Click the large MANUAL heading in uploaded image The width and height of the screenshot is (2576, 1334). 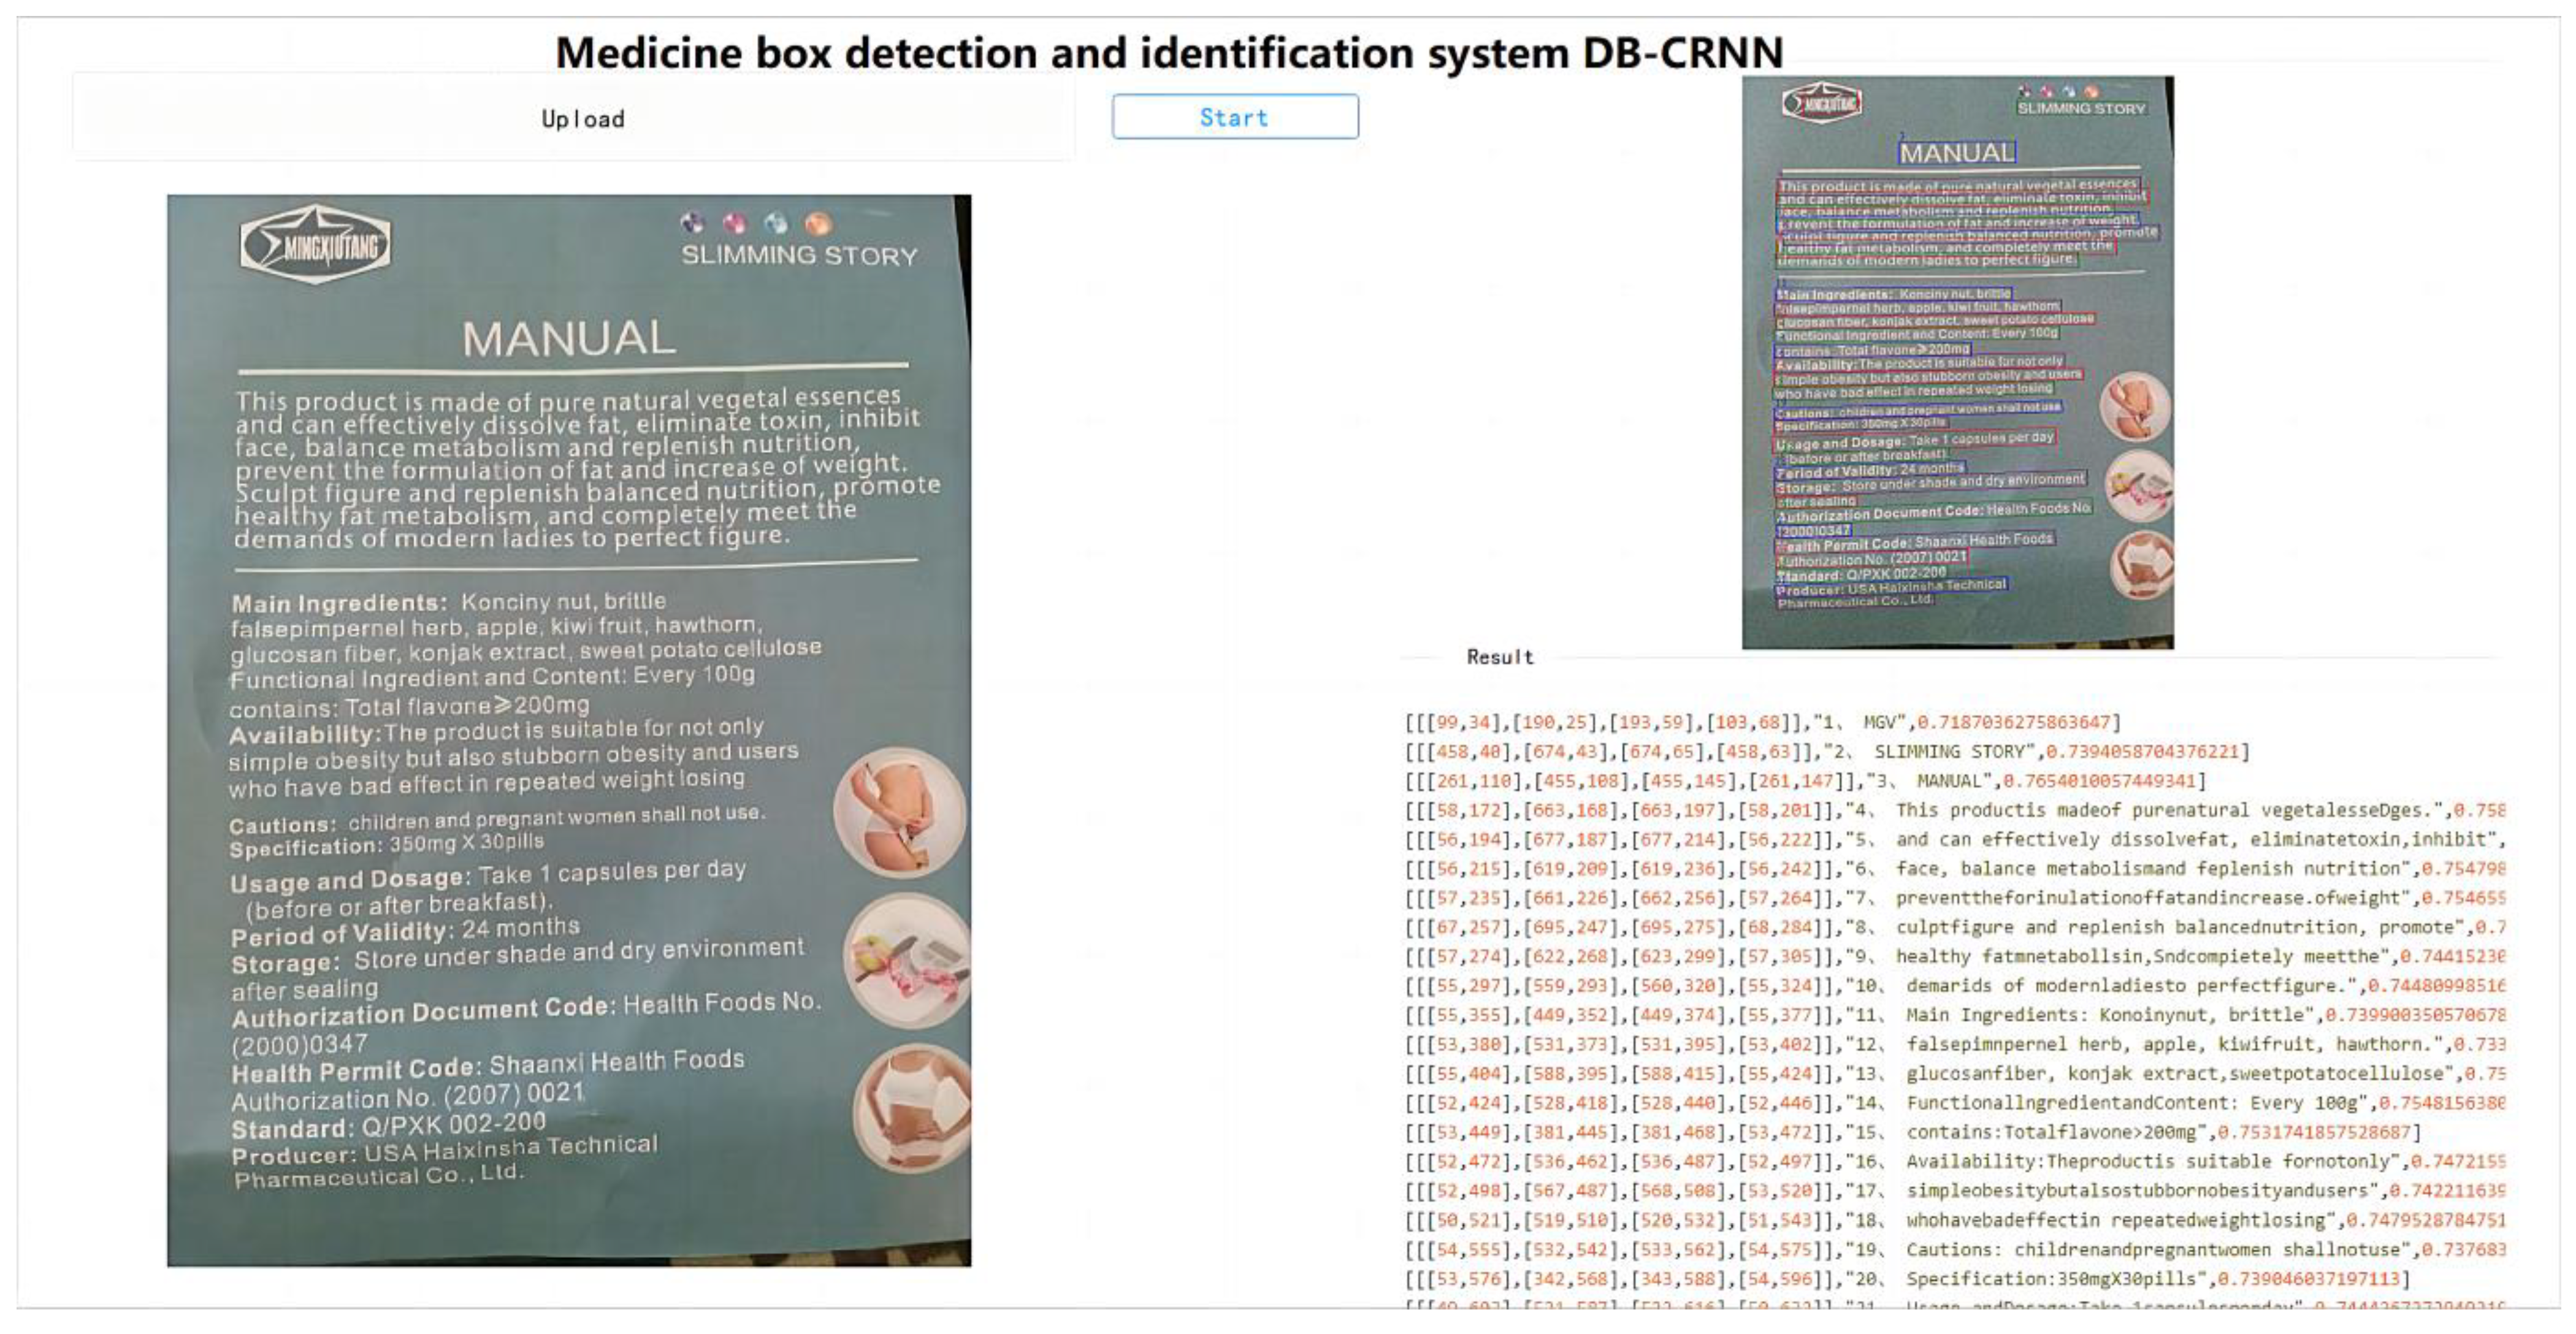[569, 338]
